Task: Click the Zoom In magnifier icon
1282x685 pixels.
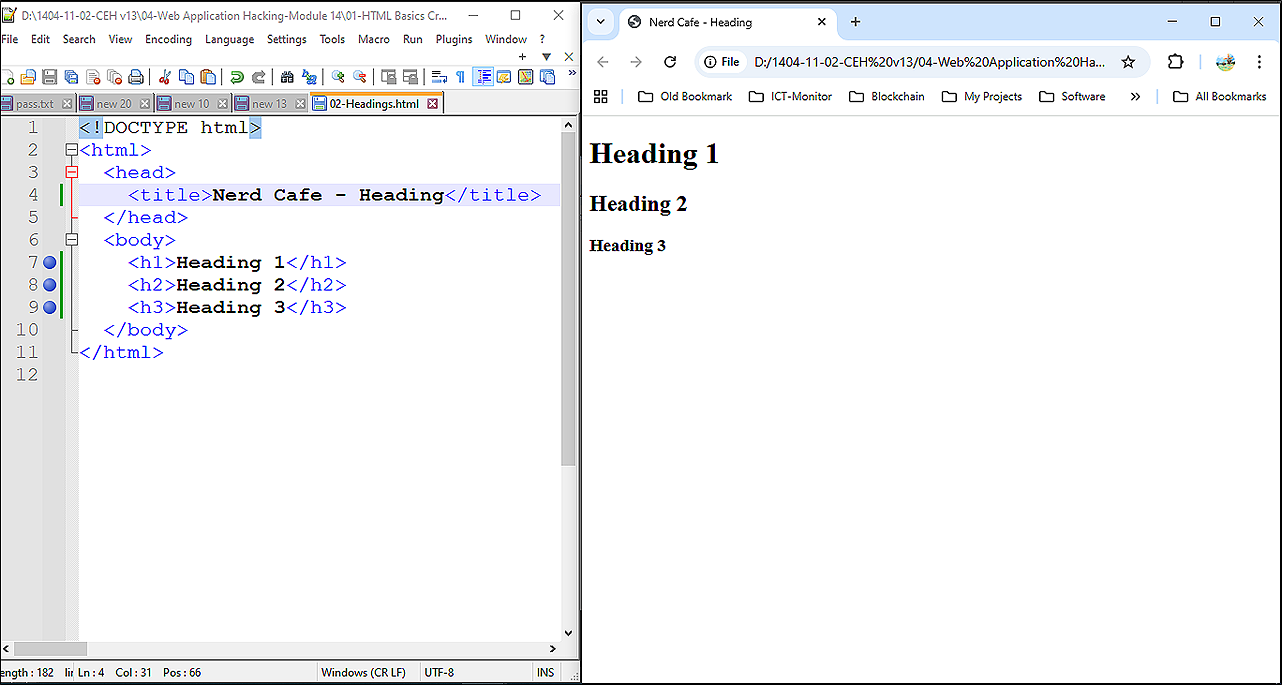Action: pos(338,77)
